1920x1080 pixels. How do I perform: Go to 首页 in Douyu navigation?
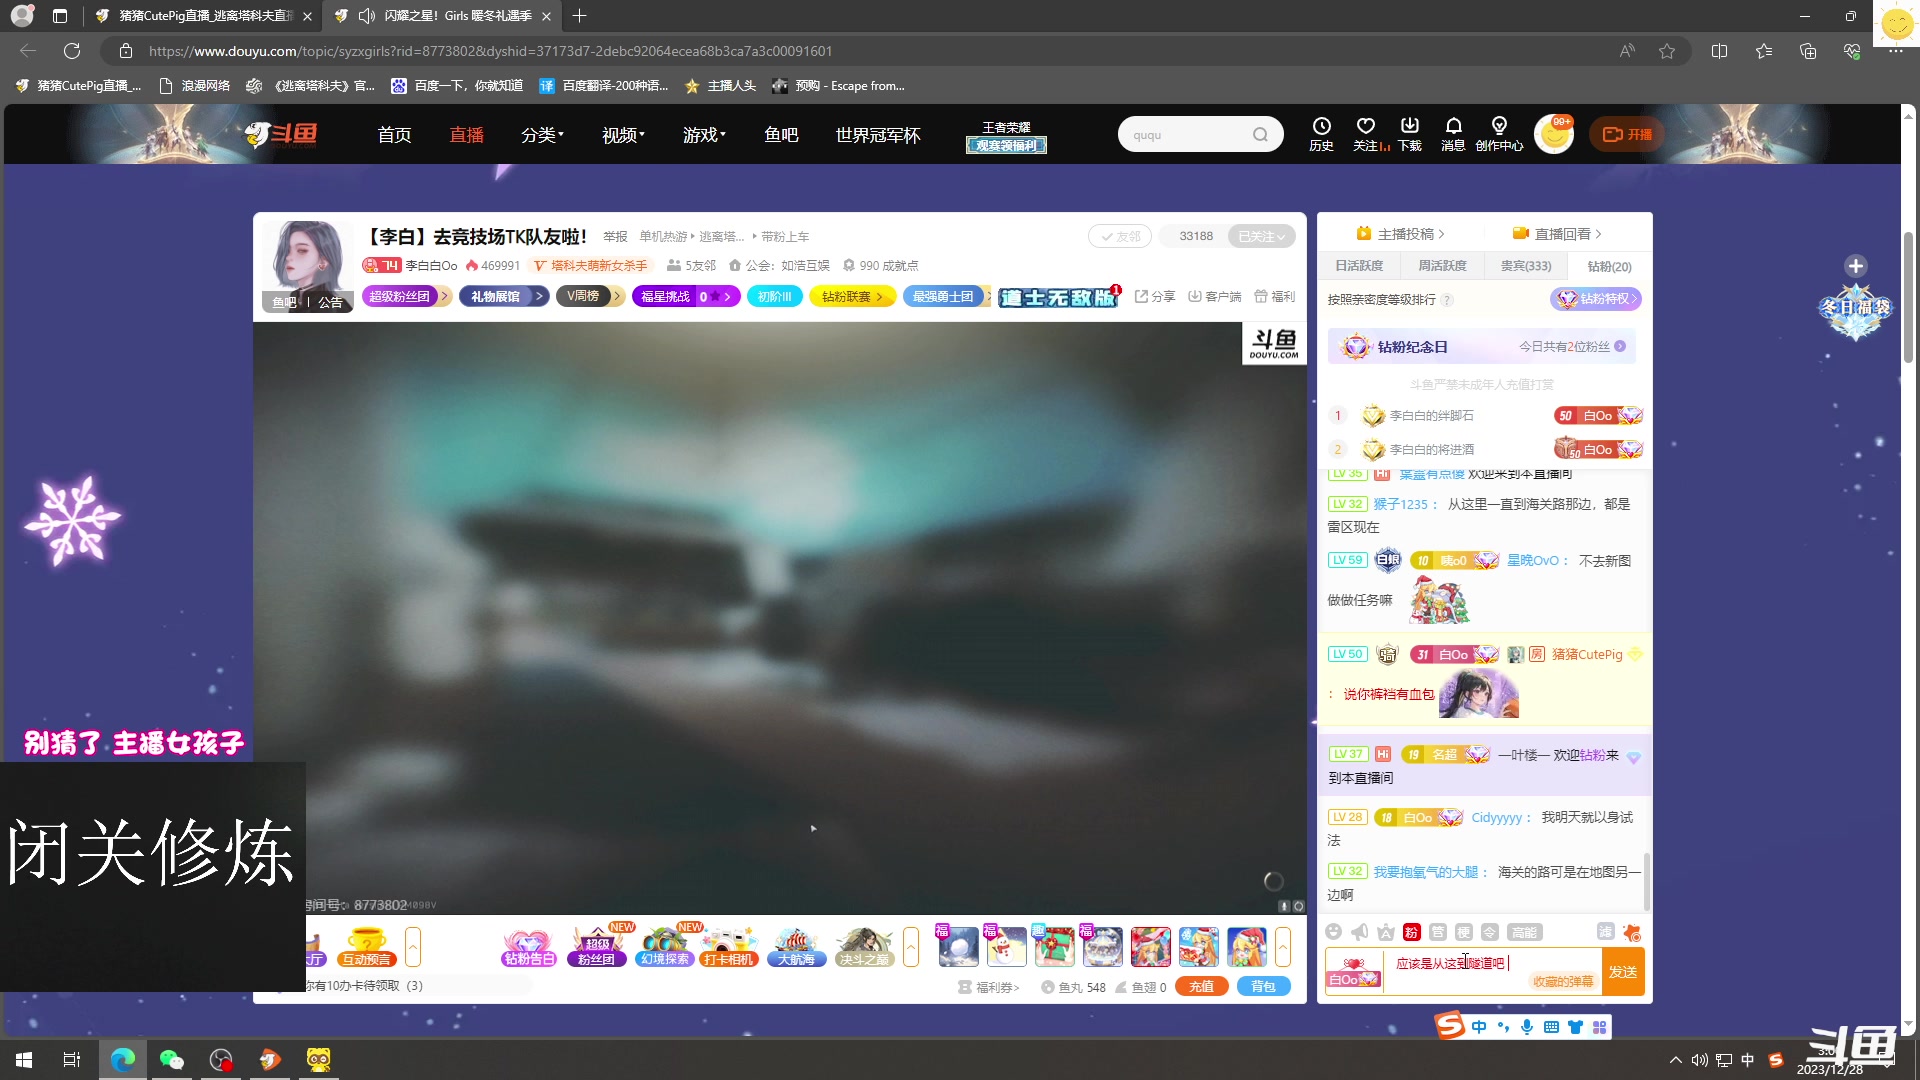point(394,135)
